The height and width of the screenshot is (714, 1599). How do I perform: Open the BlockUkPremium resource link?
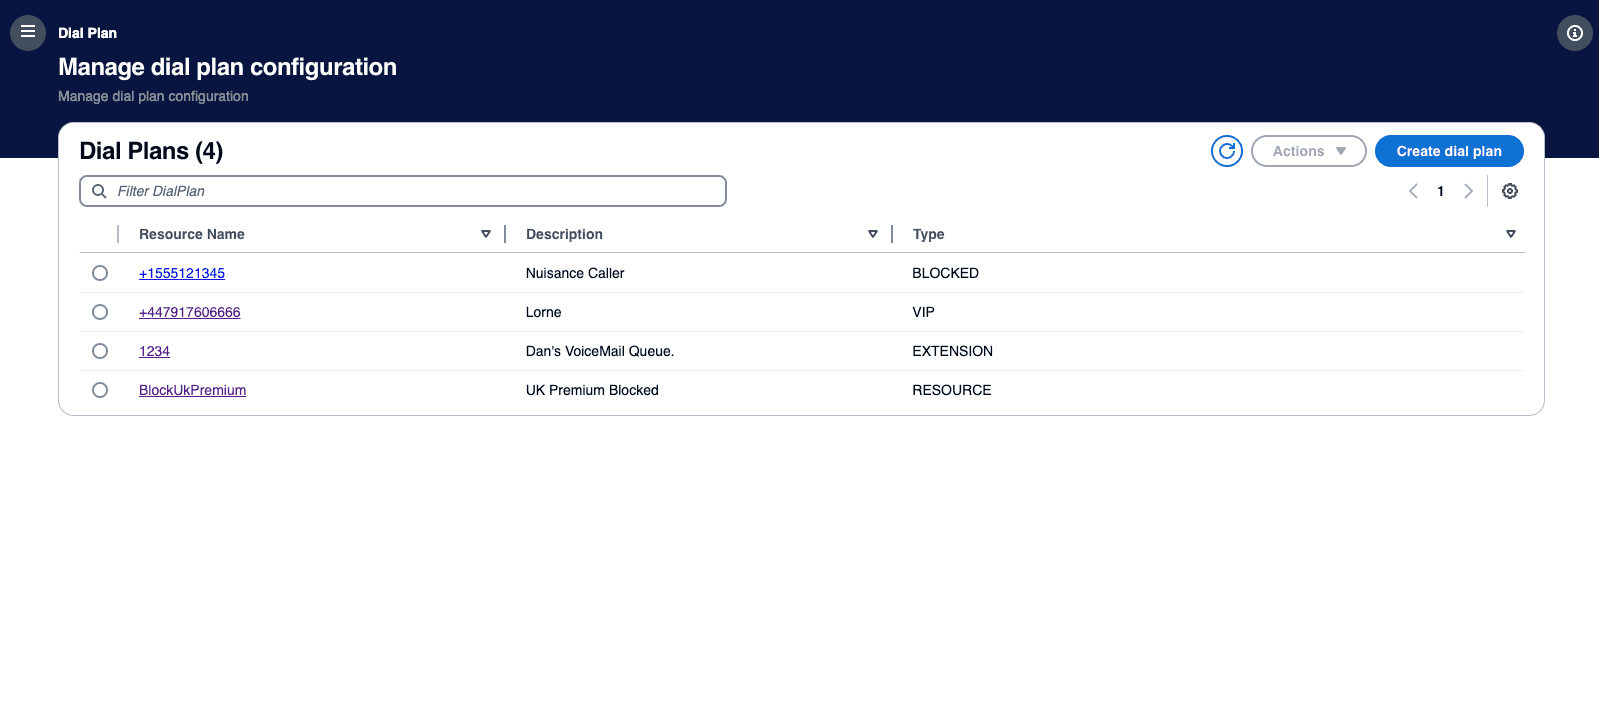click(192, 390)
